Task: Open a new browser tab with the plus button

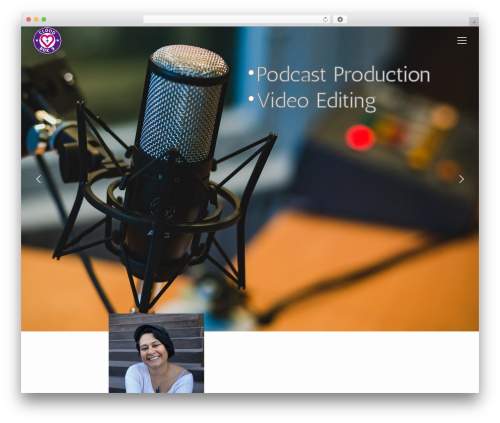Action: point(474,22)
